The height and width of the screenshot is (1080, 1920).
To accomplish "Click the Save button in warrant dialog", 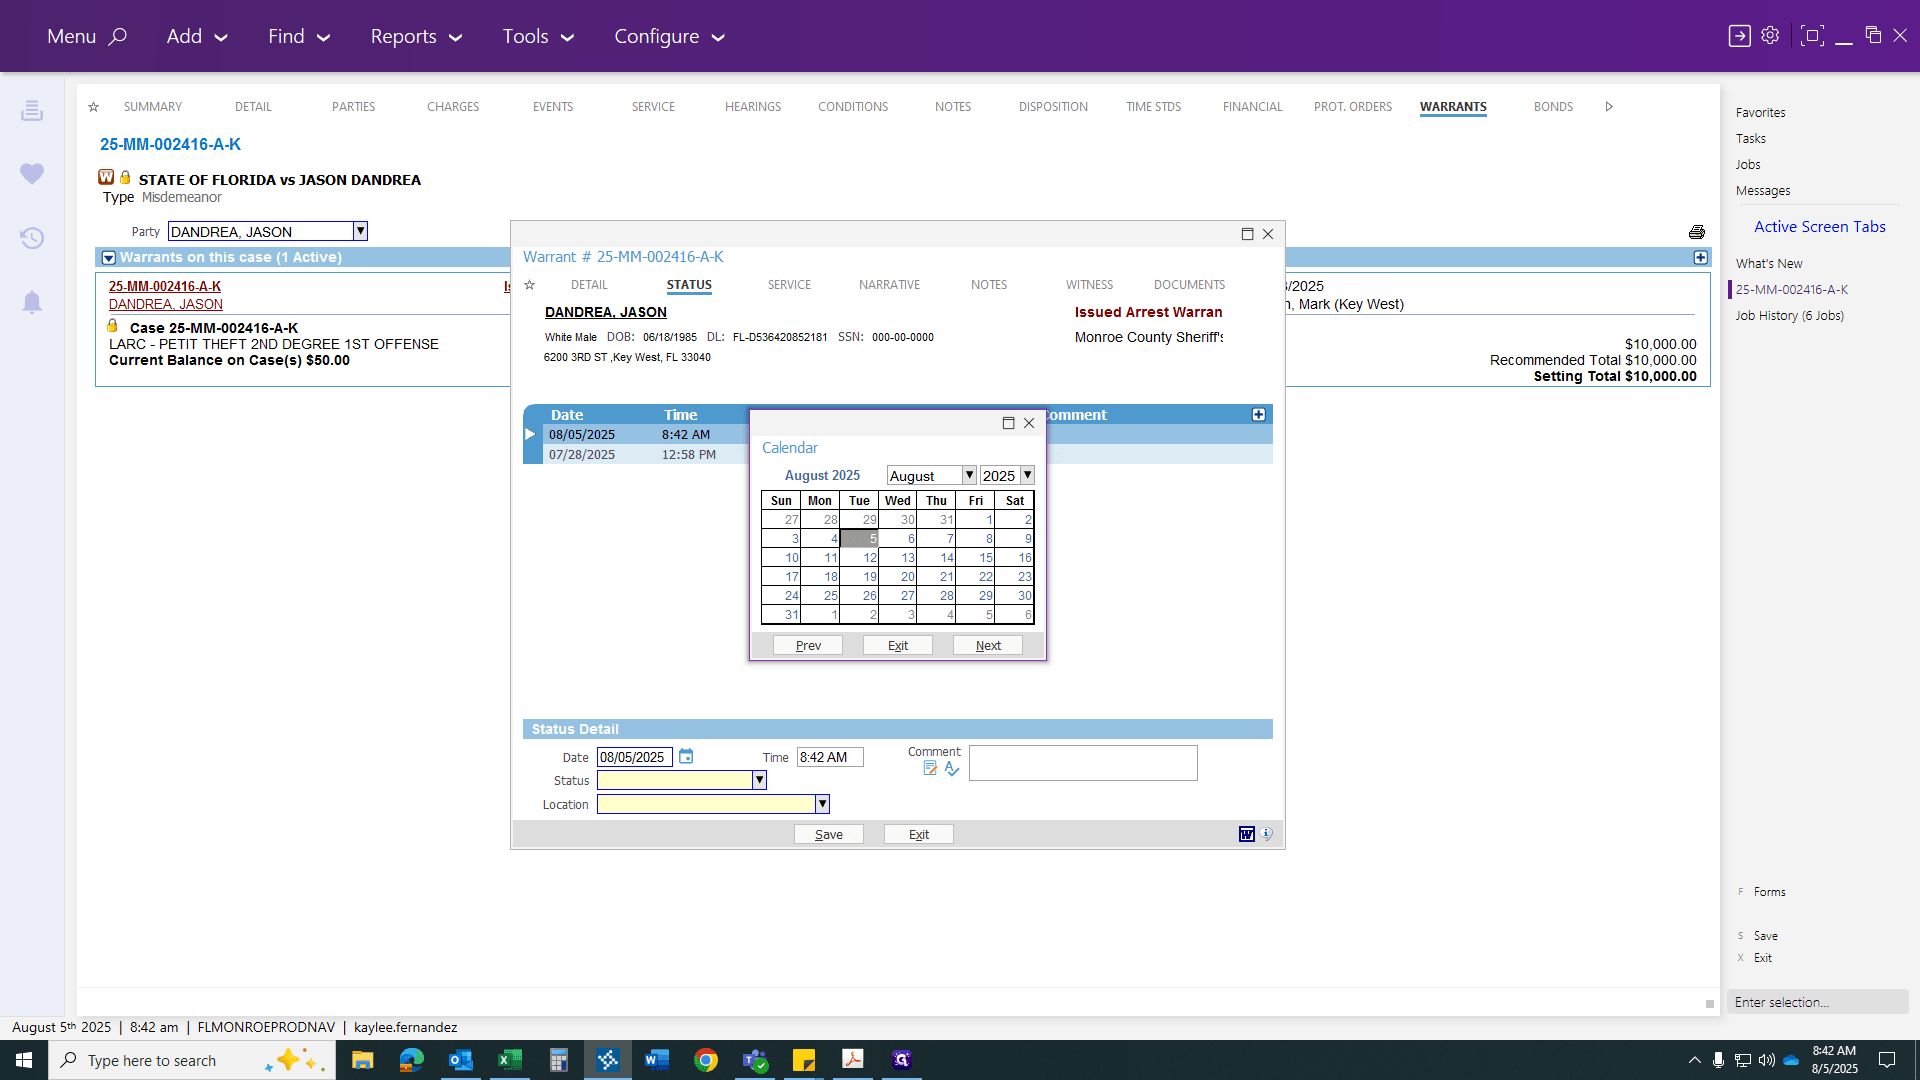I will (829, 834).
